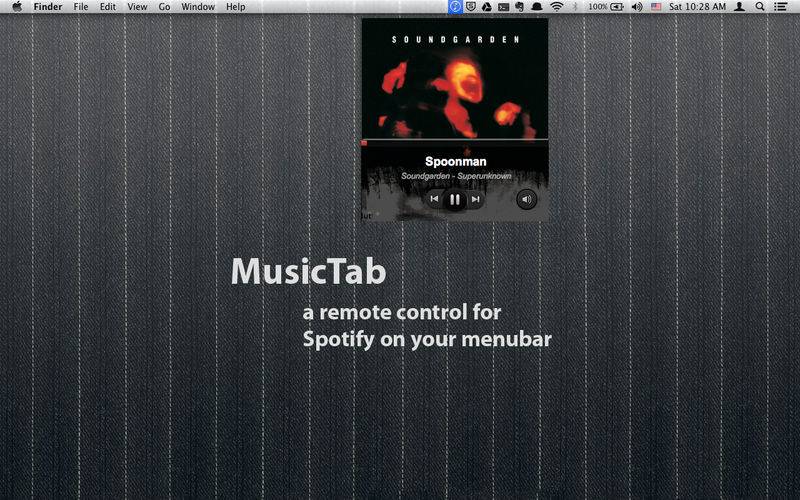Click the terminal menubar icon
Viewport: 800px width, 500px height.
click(504, 7)
